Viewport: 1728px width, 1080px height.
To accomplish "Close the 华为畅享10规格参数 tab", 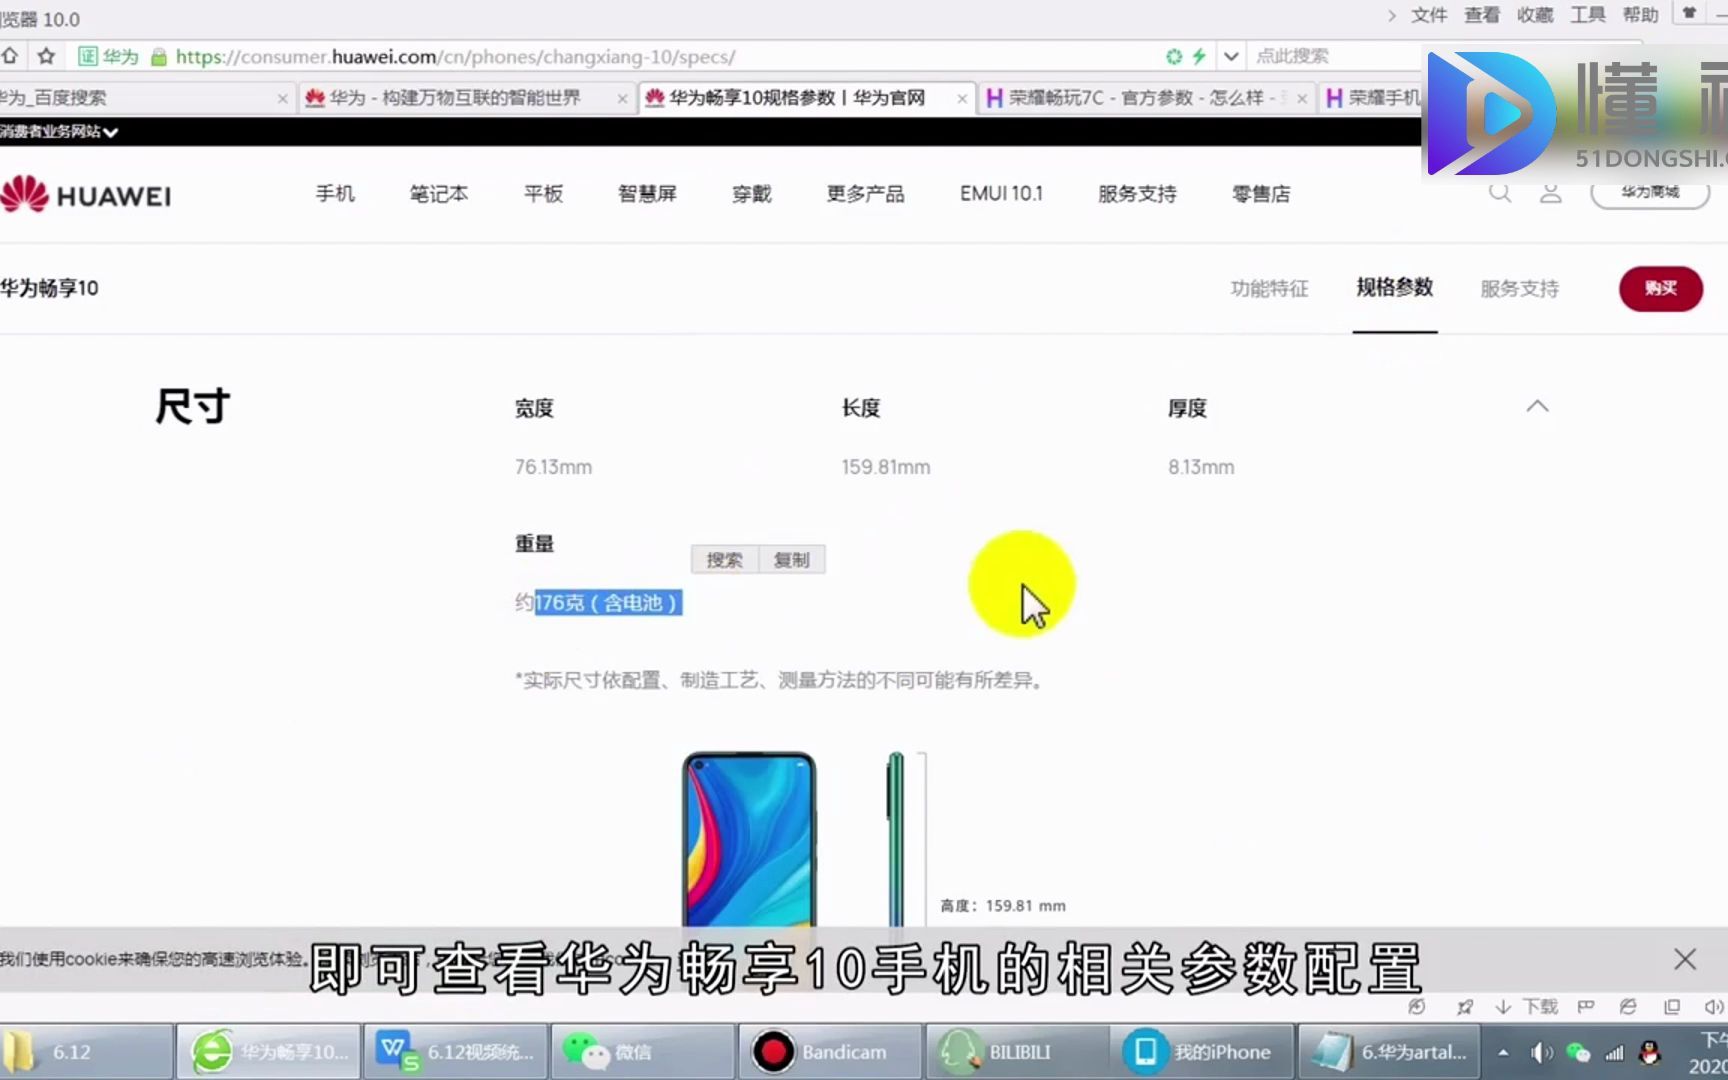I will [962, 99].
